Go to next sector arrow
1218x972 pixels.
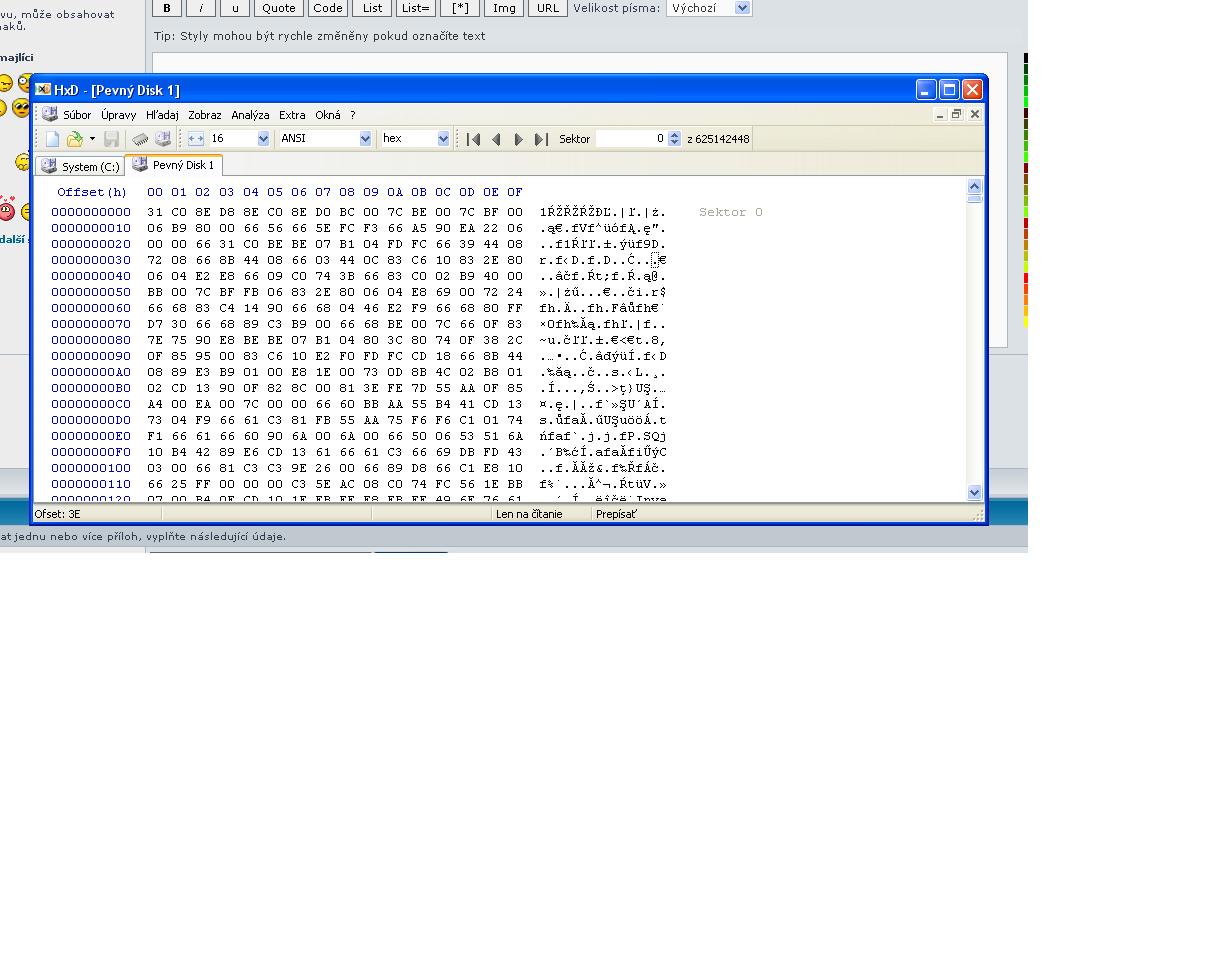coord(518,139)
